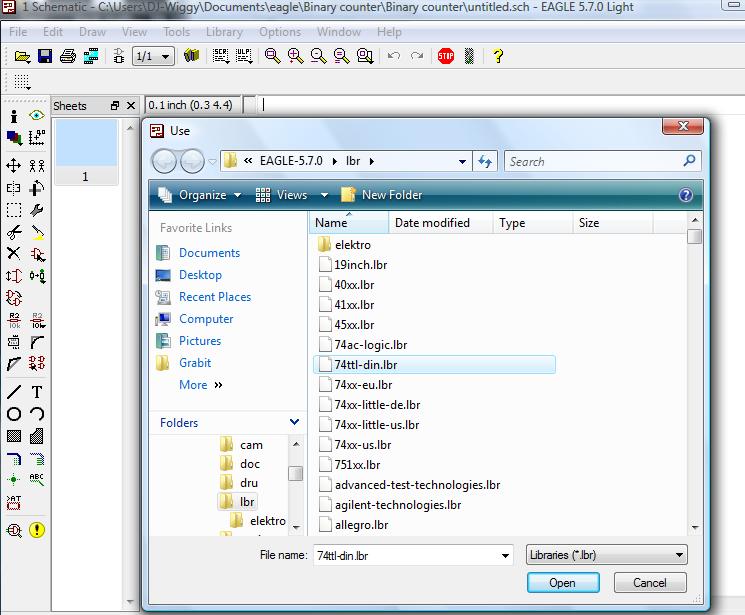Select the sheet 1 thumbnail
Viewport: 745px width, 615px height.
pos(86,152)
